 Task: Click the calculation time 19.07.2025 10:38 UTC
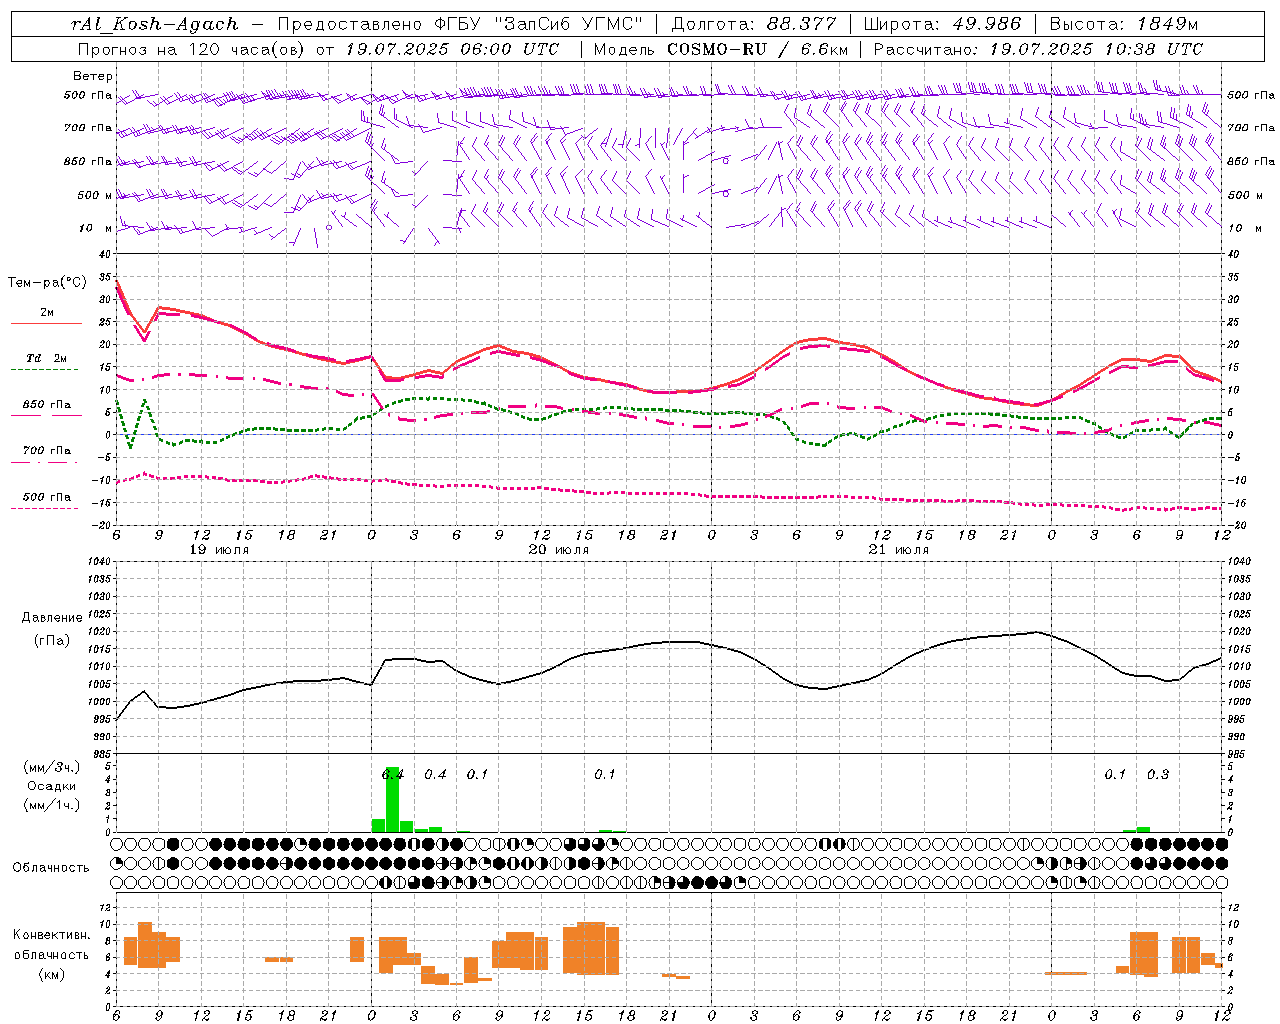click(1096, 48)
